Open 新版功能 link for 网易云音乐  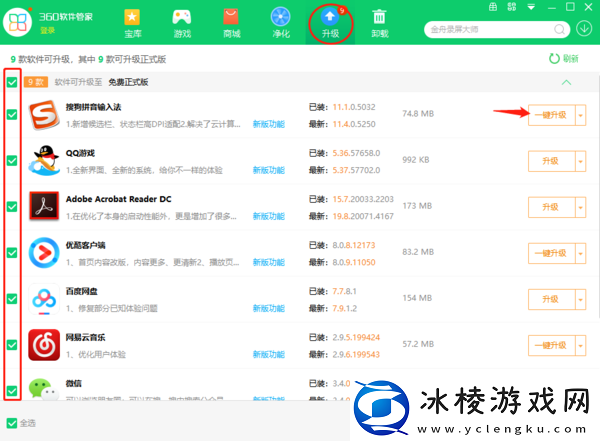click(269, 354)
